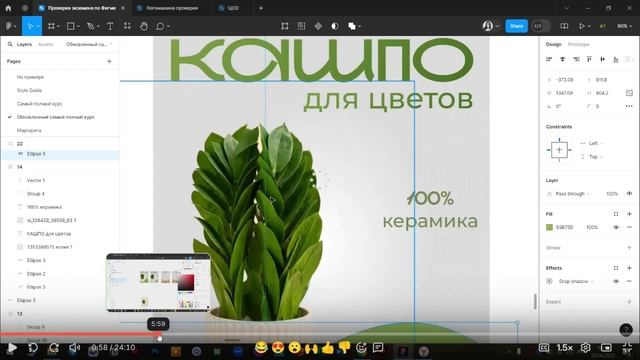
Task: Open Drop shadow effect settings icon
Action: pyautogui.click(x=549, y=281)
